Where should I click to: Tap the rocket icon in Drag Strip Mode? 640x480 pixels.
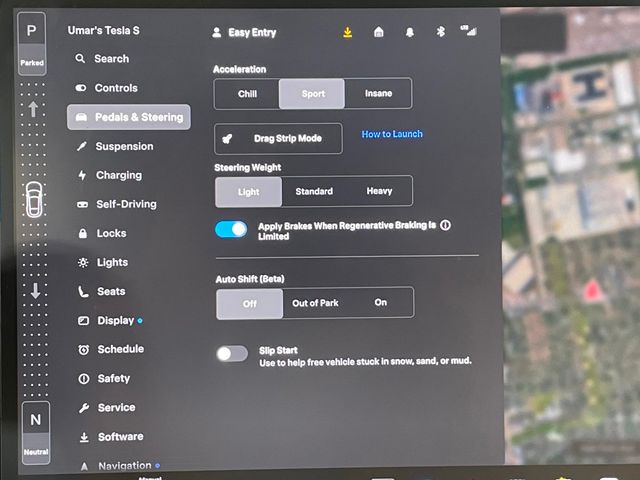click(227, 139)
